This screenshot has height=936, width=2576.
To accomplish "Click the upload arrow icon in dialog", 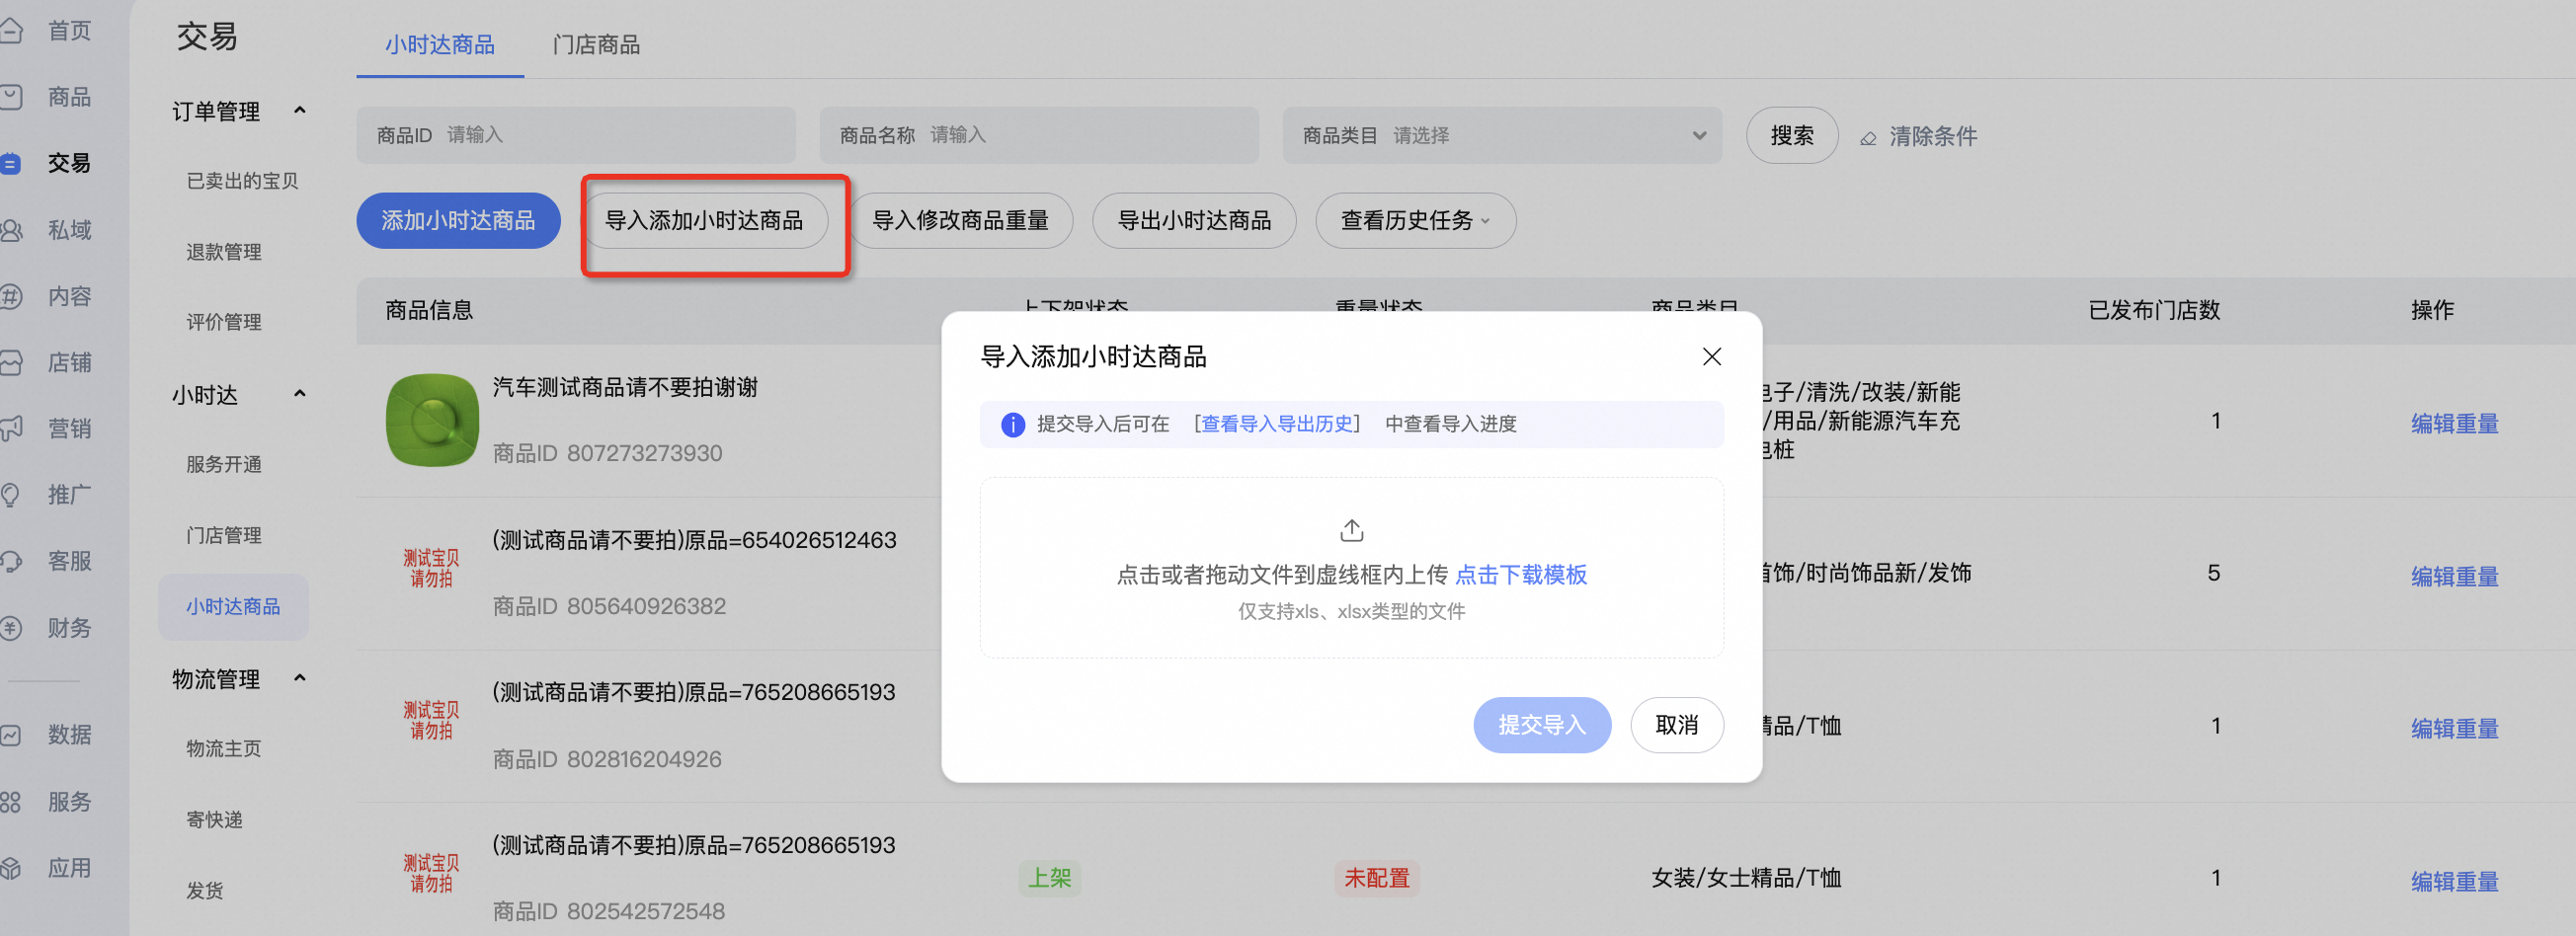I will tap(1352, 529).
